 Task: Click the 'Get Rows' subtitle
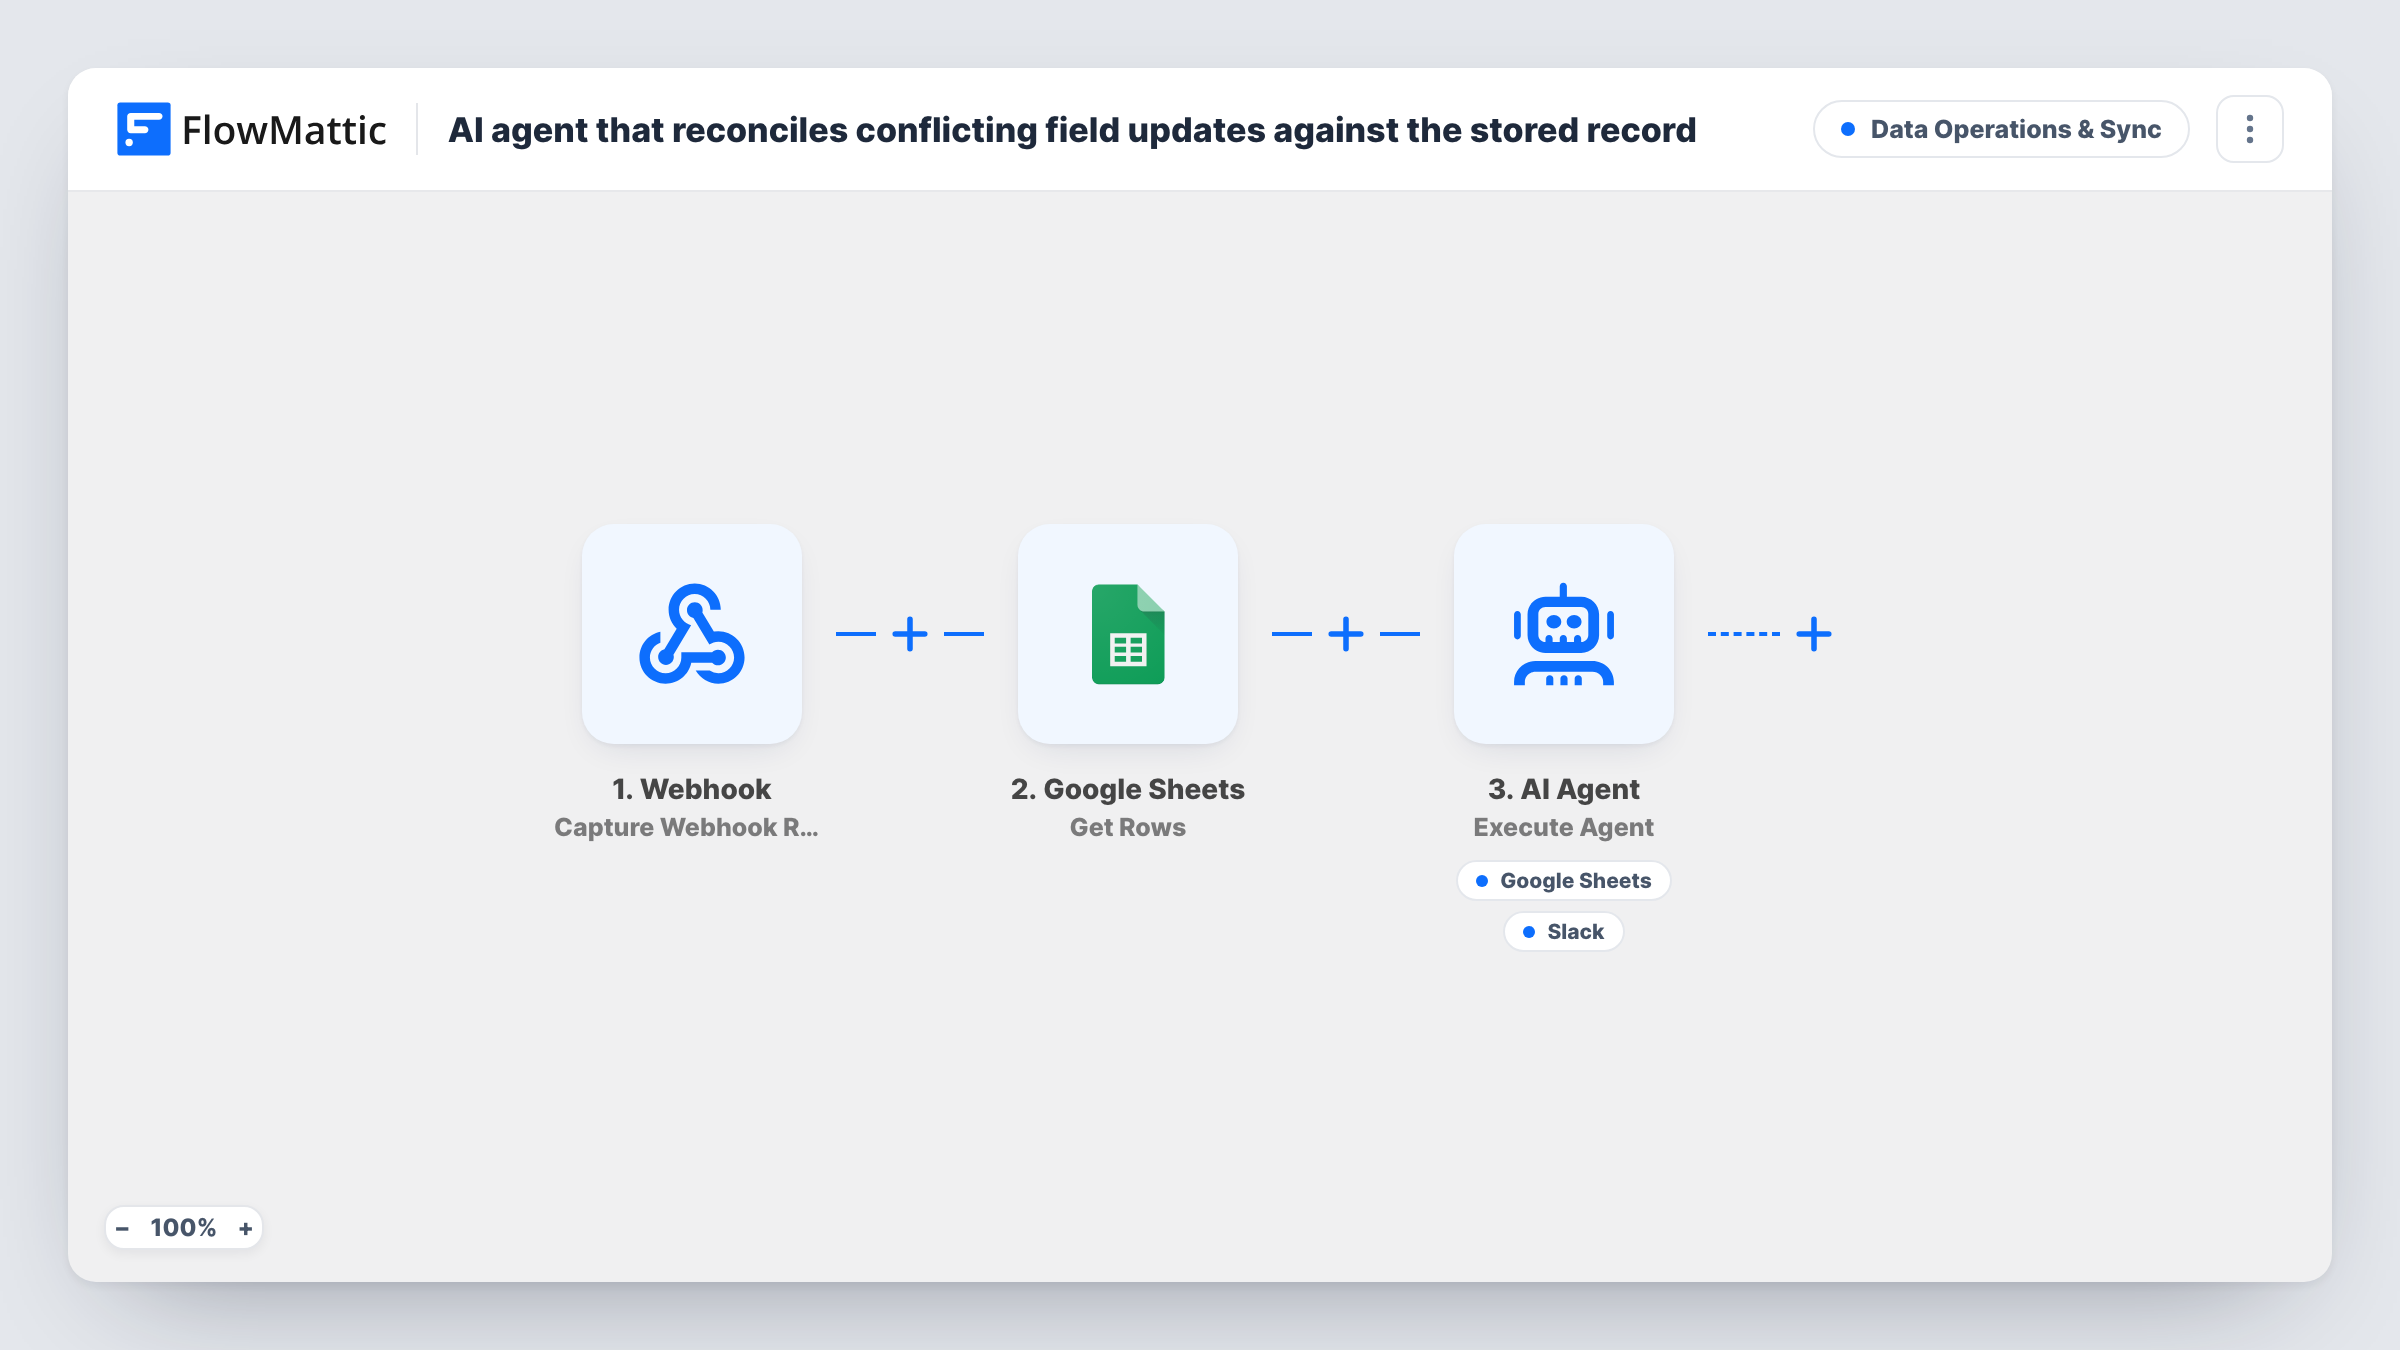pyautogui.click(x=1128, y=827)
